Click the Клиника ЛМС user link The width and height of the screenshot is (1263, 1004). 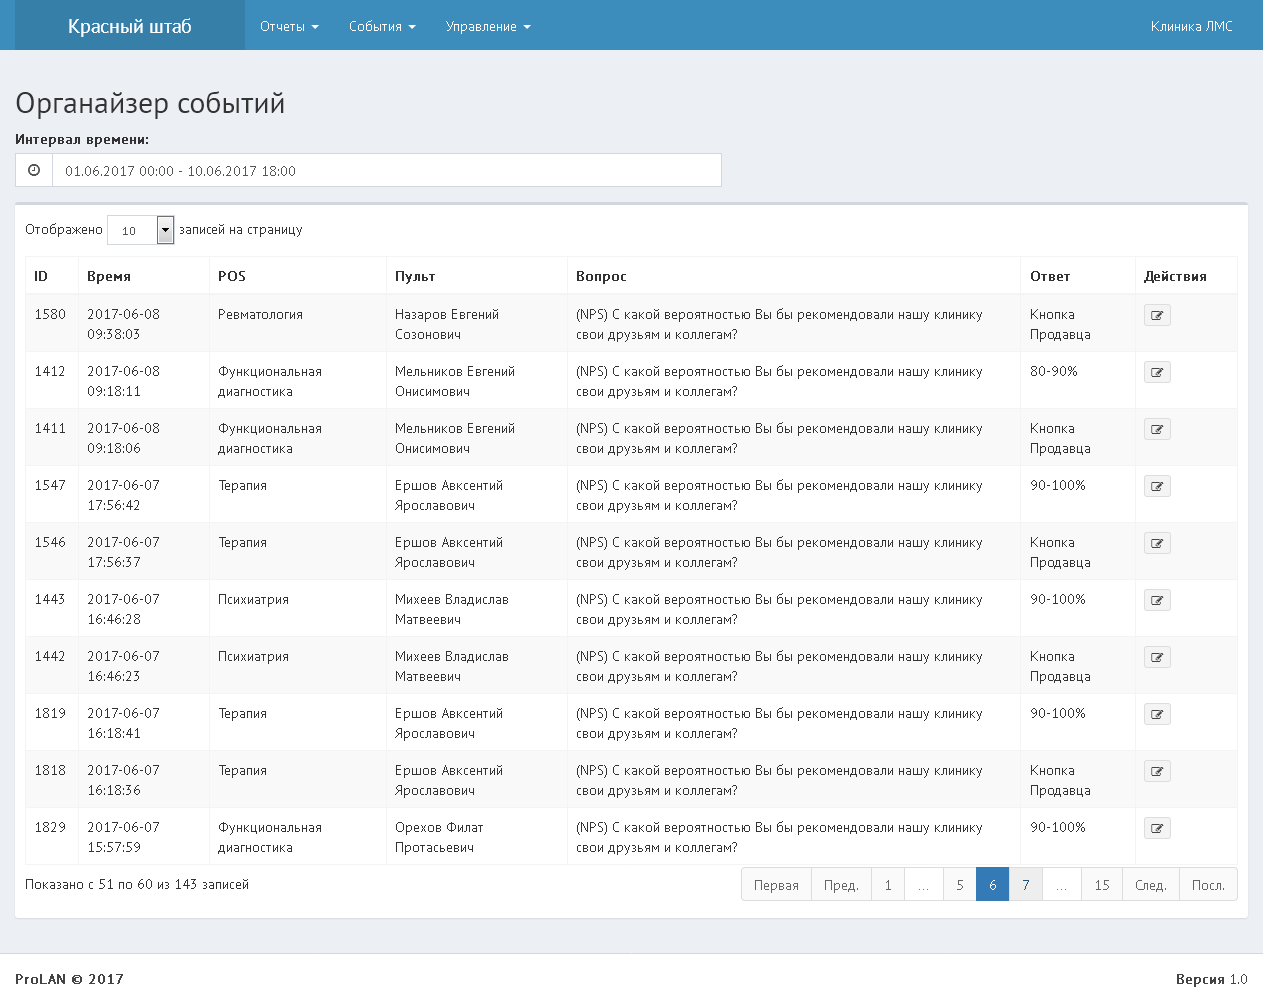coord(1191,26)
